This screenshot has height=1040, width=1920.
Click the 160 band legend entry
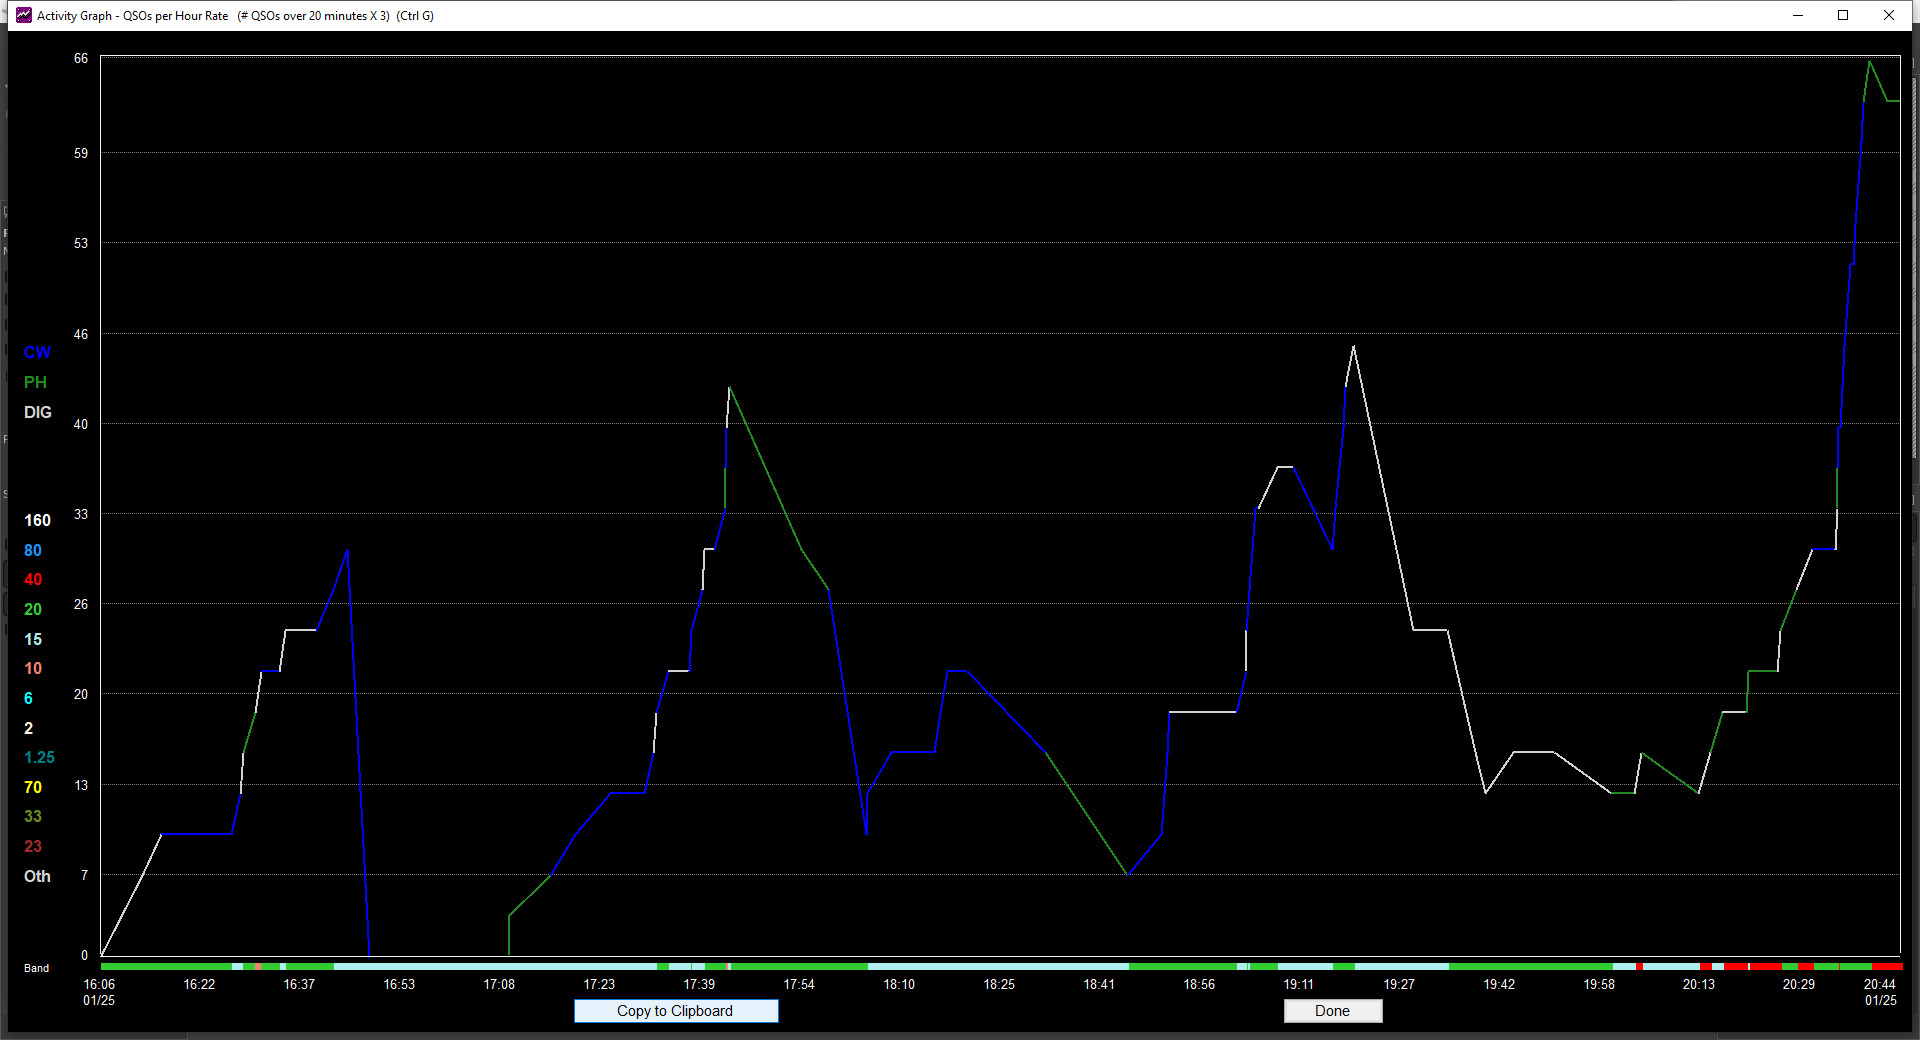(37, 520)
